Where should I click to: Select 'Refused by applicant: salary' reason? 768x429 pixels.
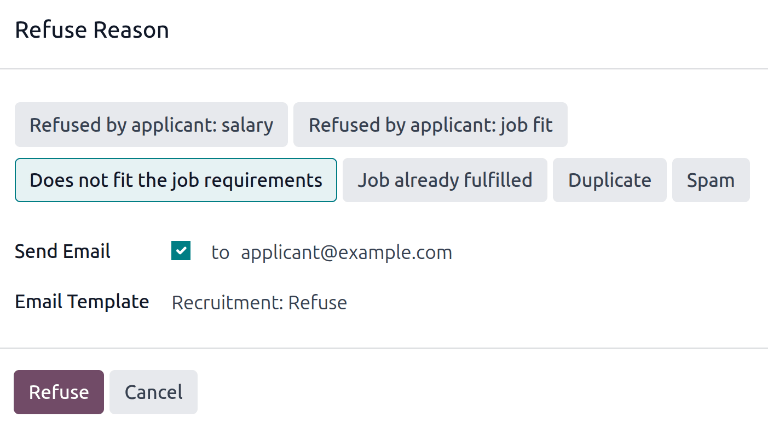pyautogui.click(x=151, y=125)
